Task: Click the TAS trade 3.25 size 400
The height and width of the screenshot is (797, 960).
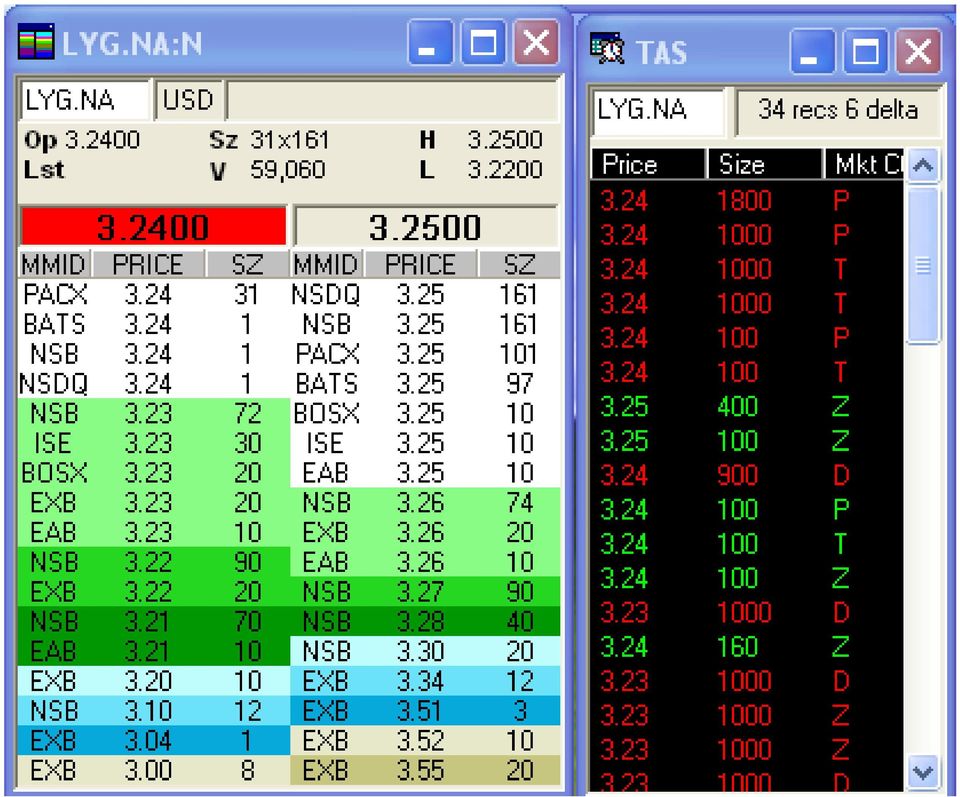Action: coord(747,406)
